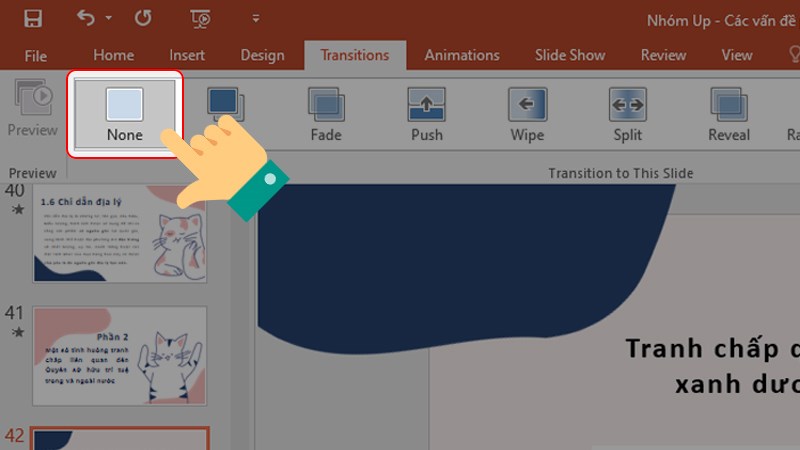The width and height of the screenshot is (800, 450).
Task: Open the File tab
Action: [x=36, y=55]
